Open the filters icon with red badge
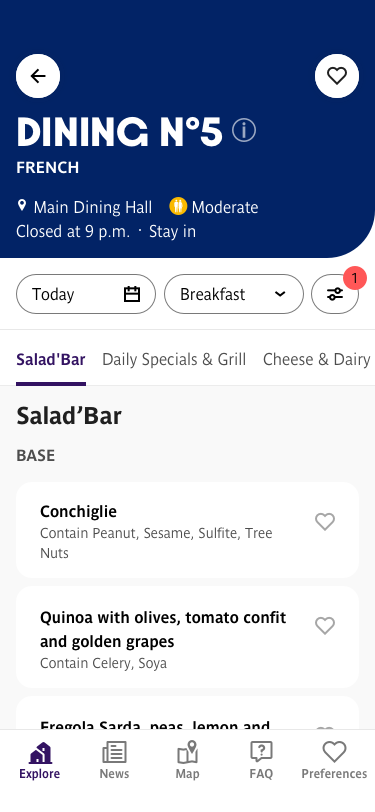375x812 pixels. 335,294
